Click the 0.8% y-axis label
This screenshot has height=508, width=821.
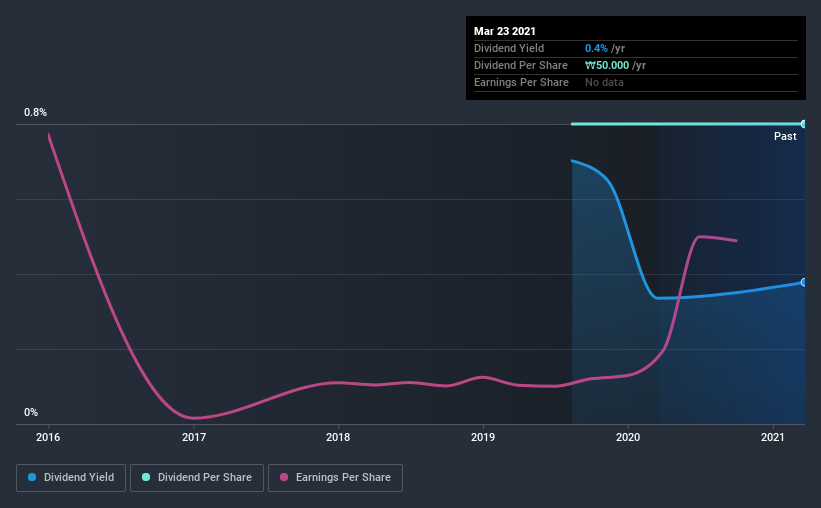click(35, 112)
